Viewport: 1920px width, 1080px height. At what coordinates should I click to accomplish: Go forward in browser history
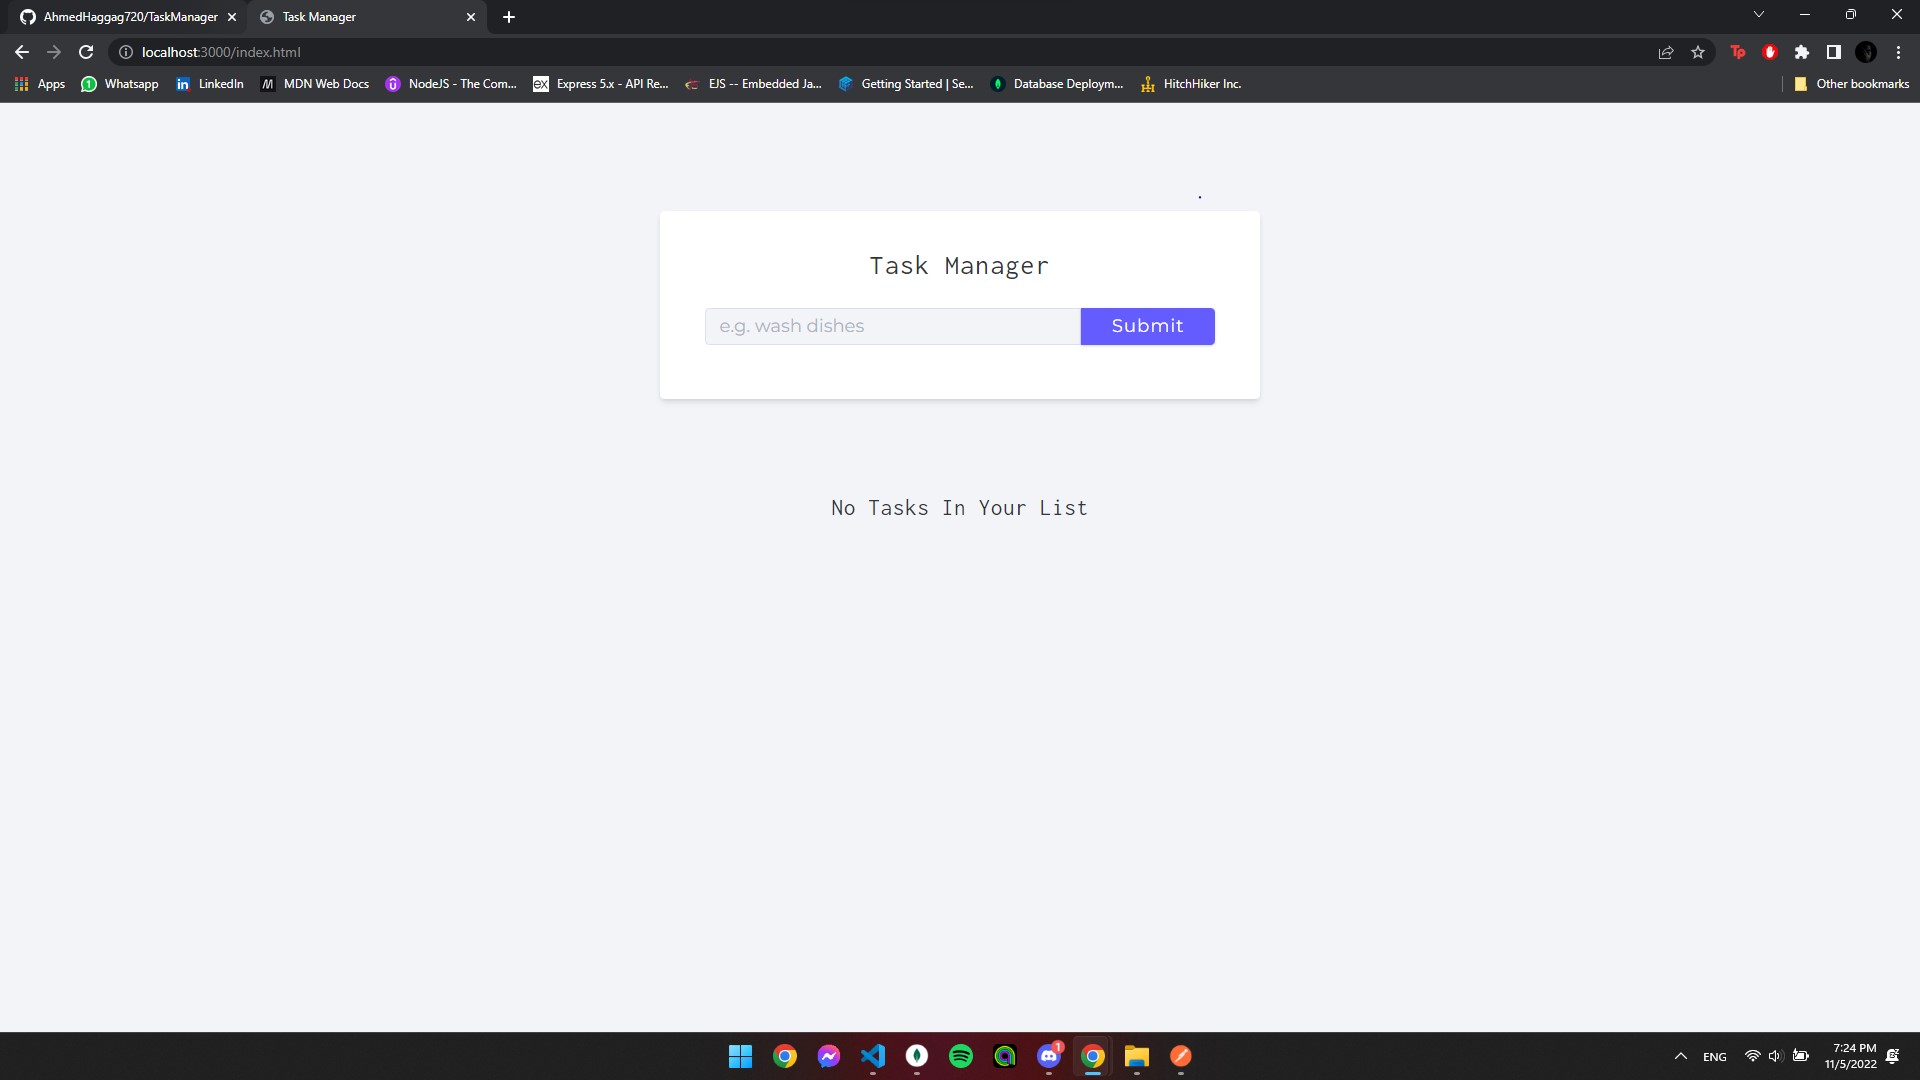[x=54, y=52]
